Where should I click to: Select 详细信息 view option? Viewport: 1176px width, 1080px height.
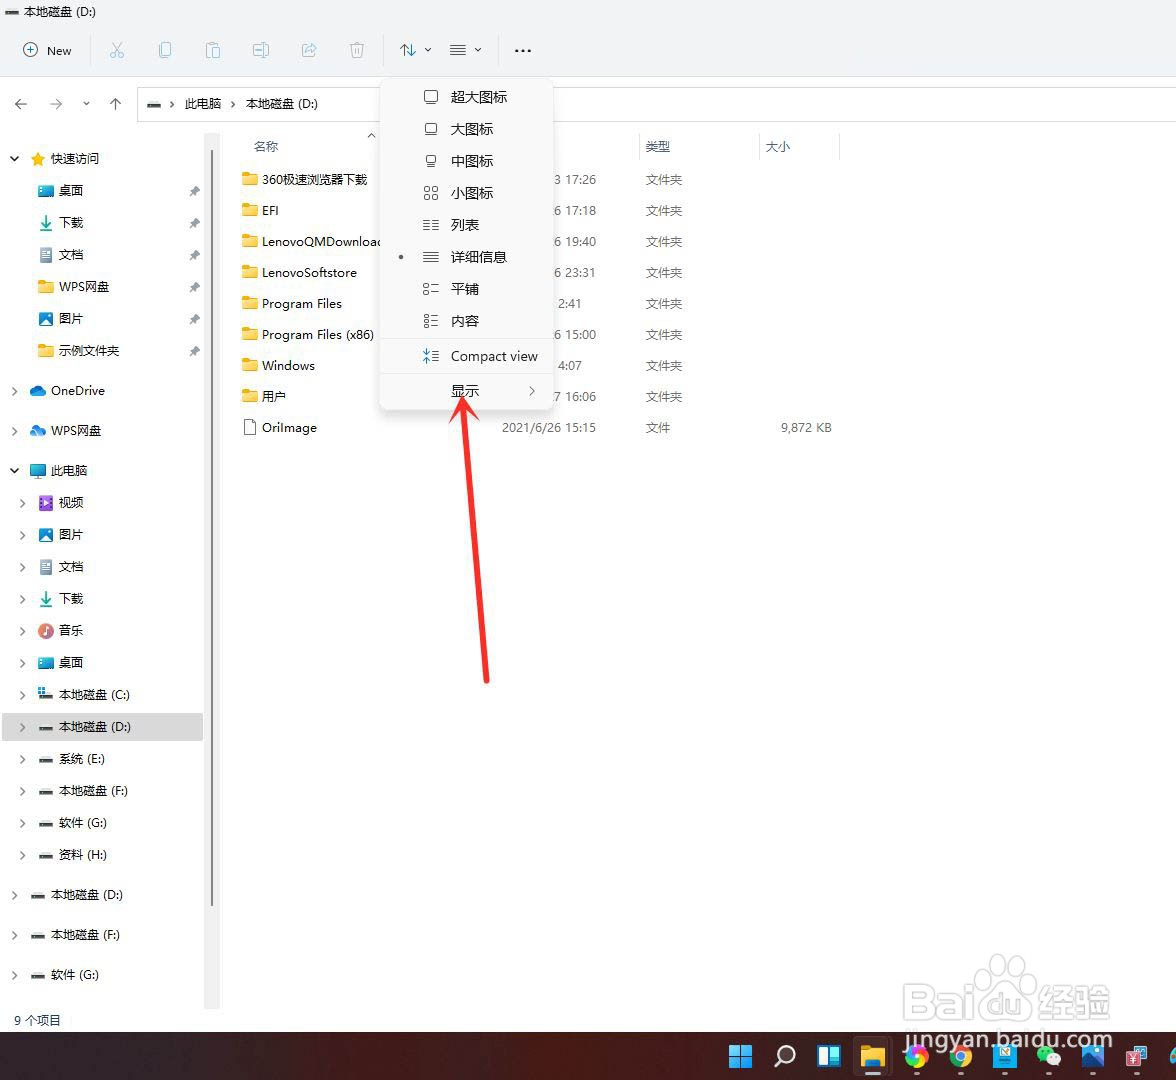coord(466,257)
